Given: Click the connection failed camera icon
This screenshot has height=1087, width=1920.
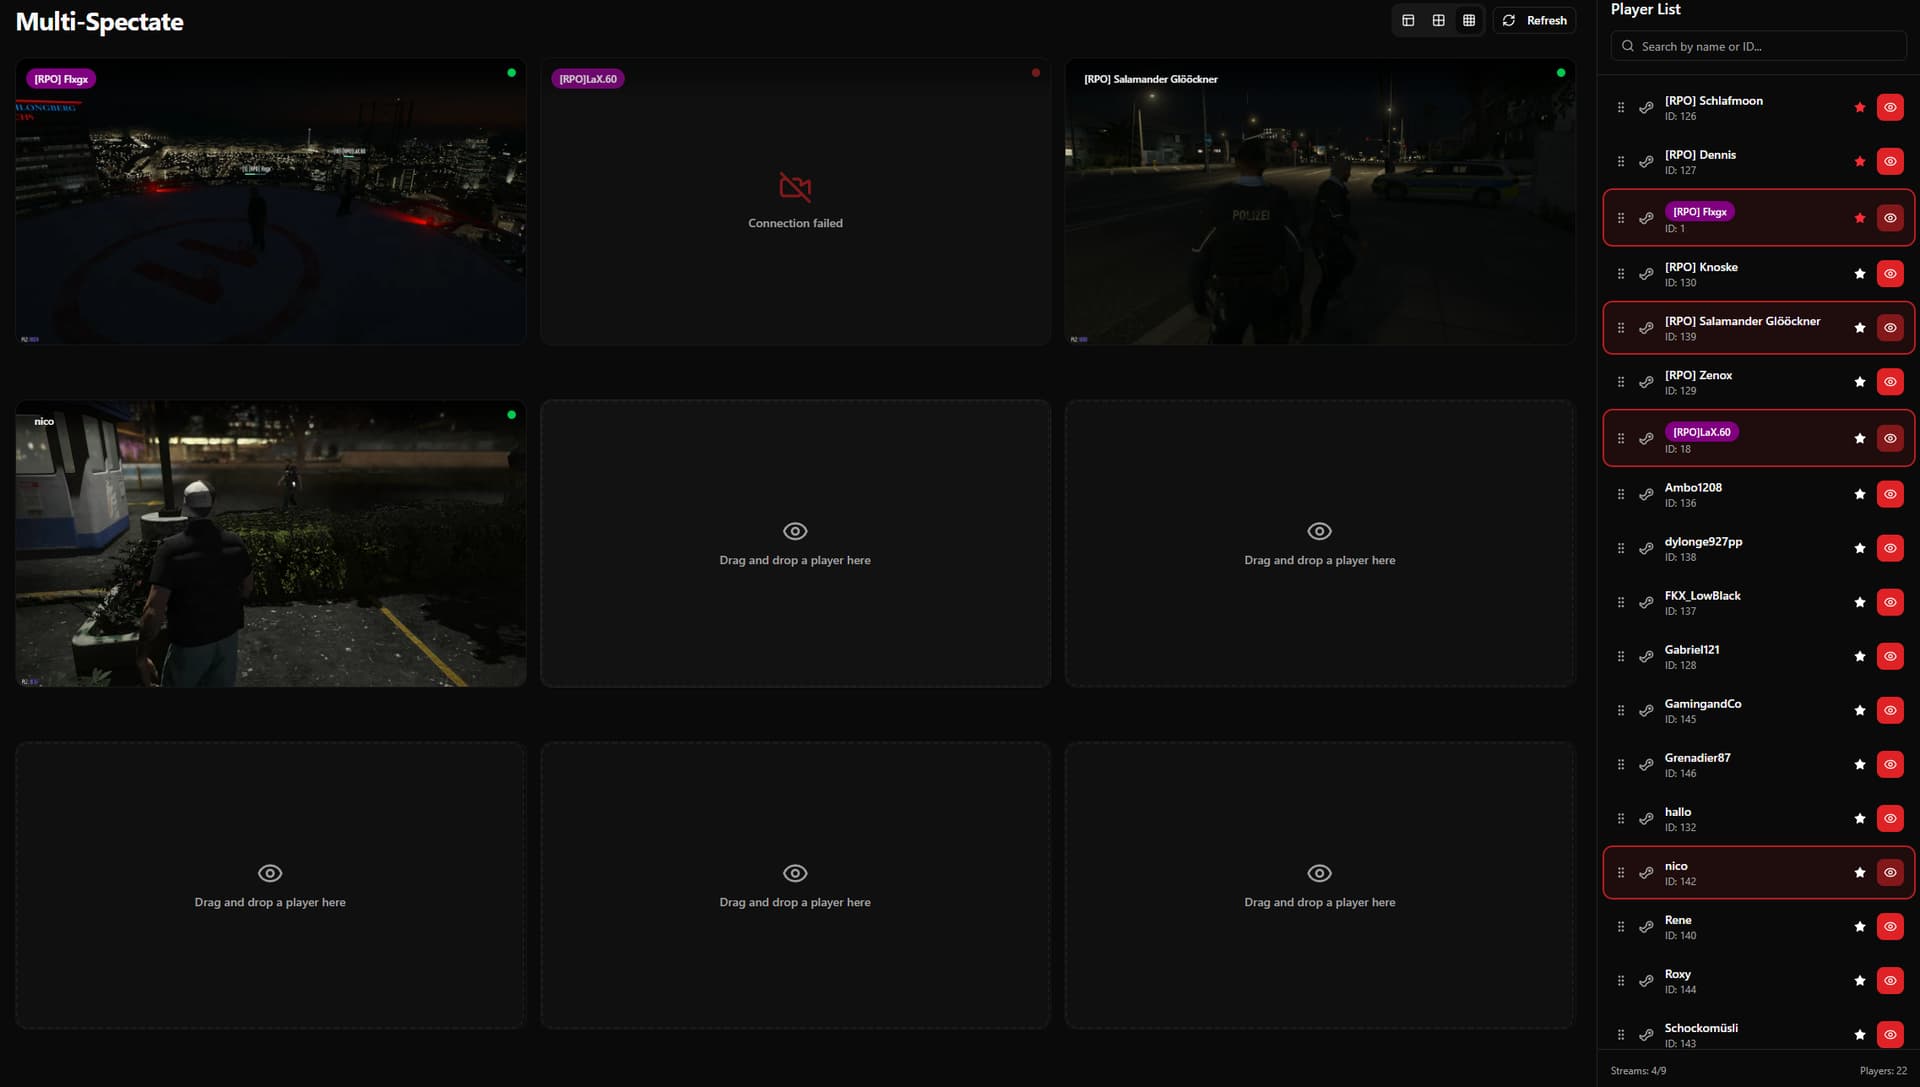Looking at the screenshot, I should (795, 187).
